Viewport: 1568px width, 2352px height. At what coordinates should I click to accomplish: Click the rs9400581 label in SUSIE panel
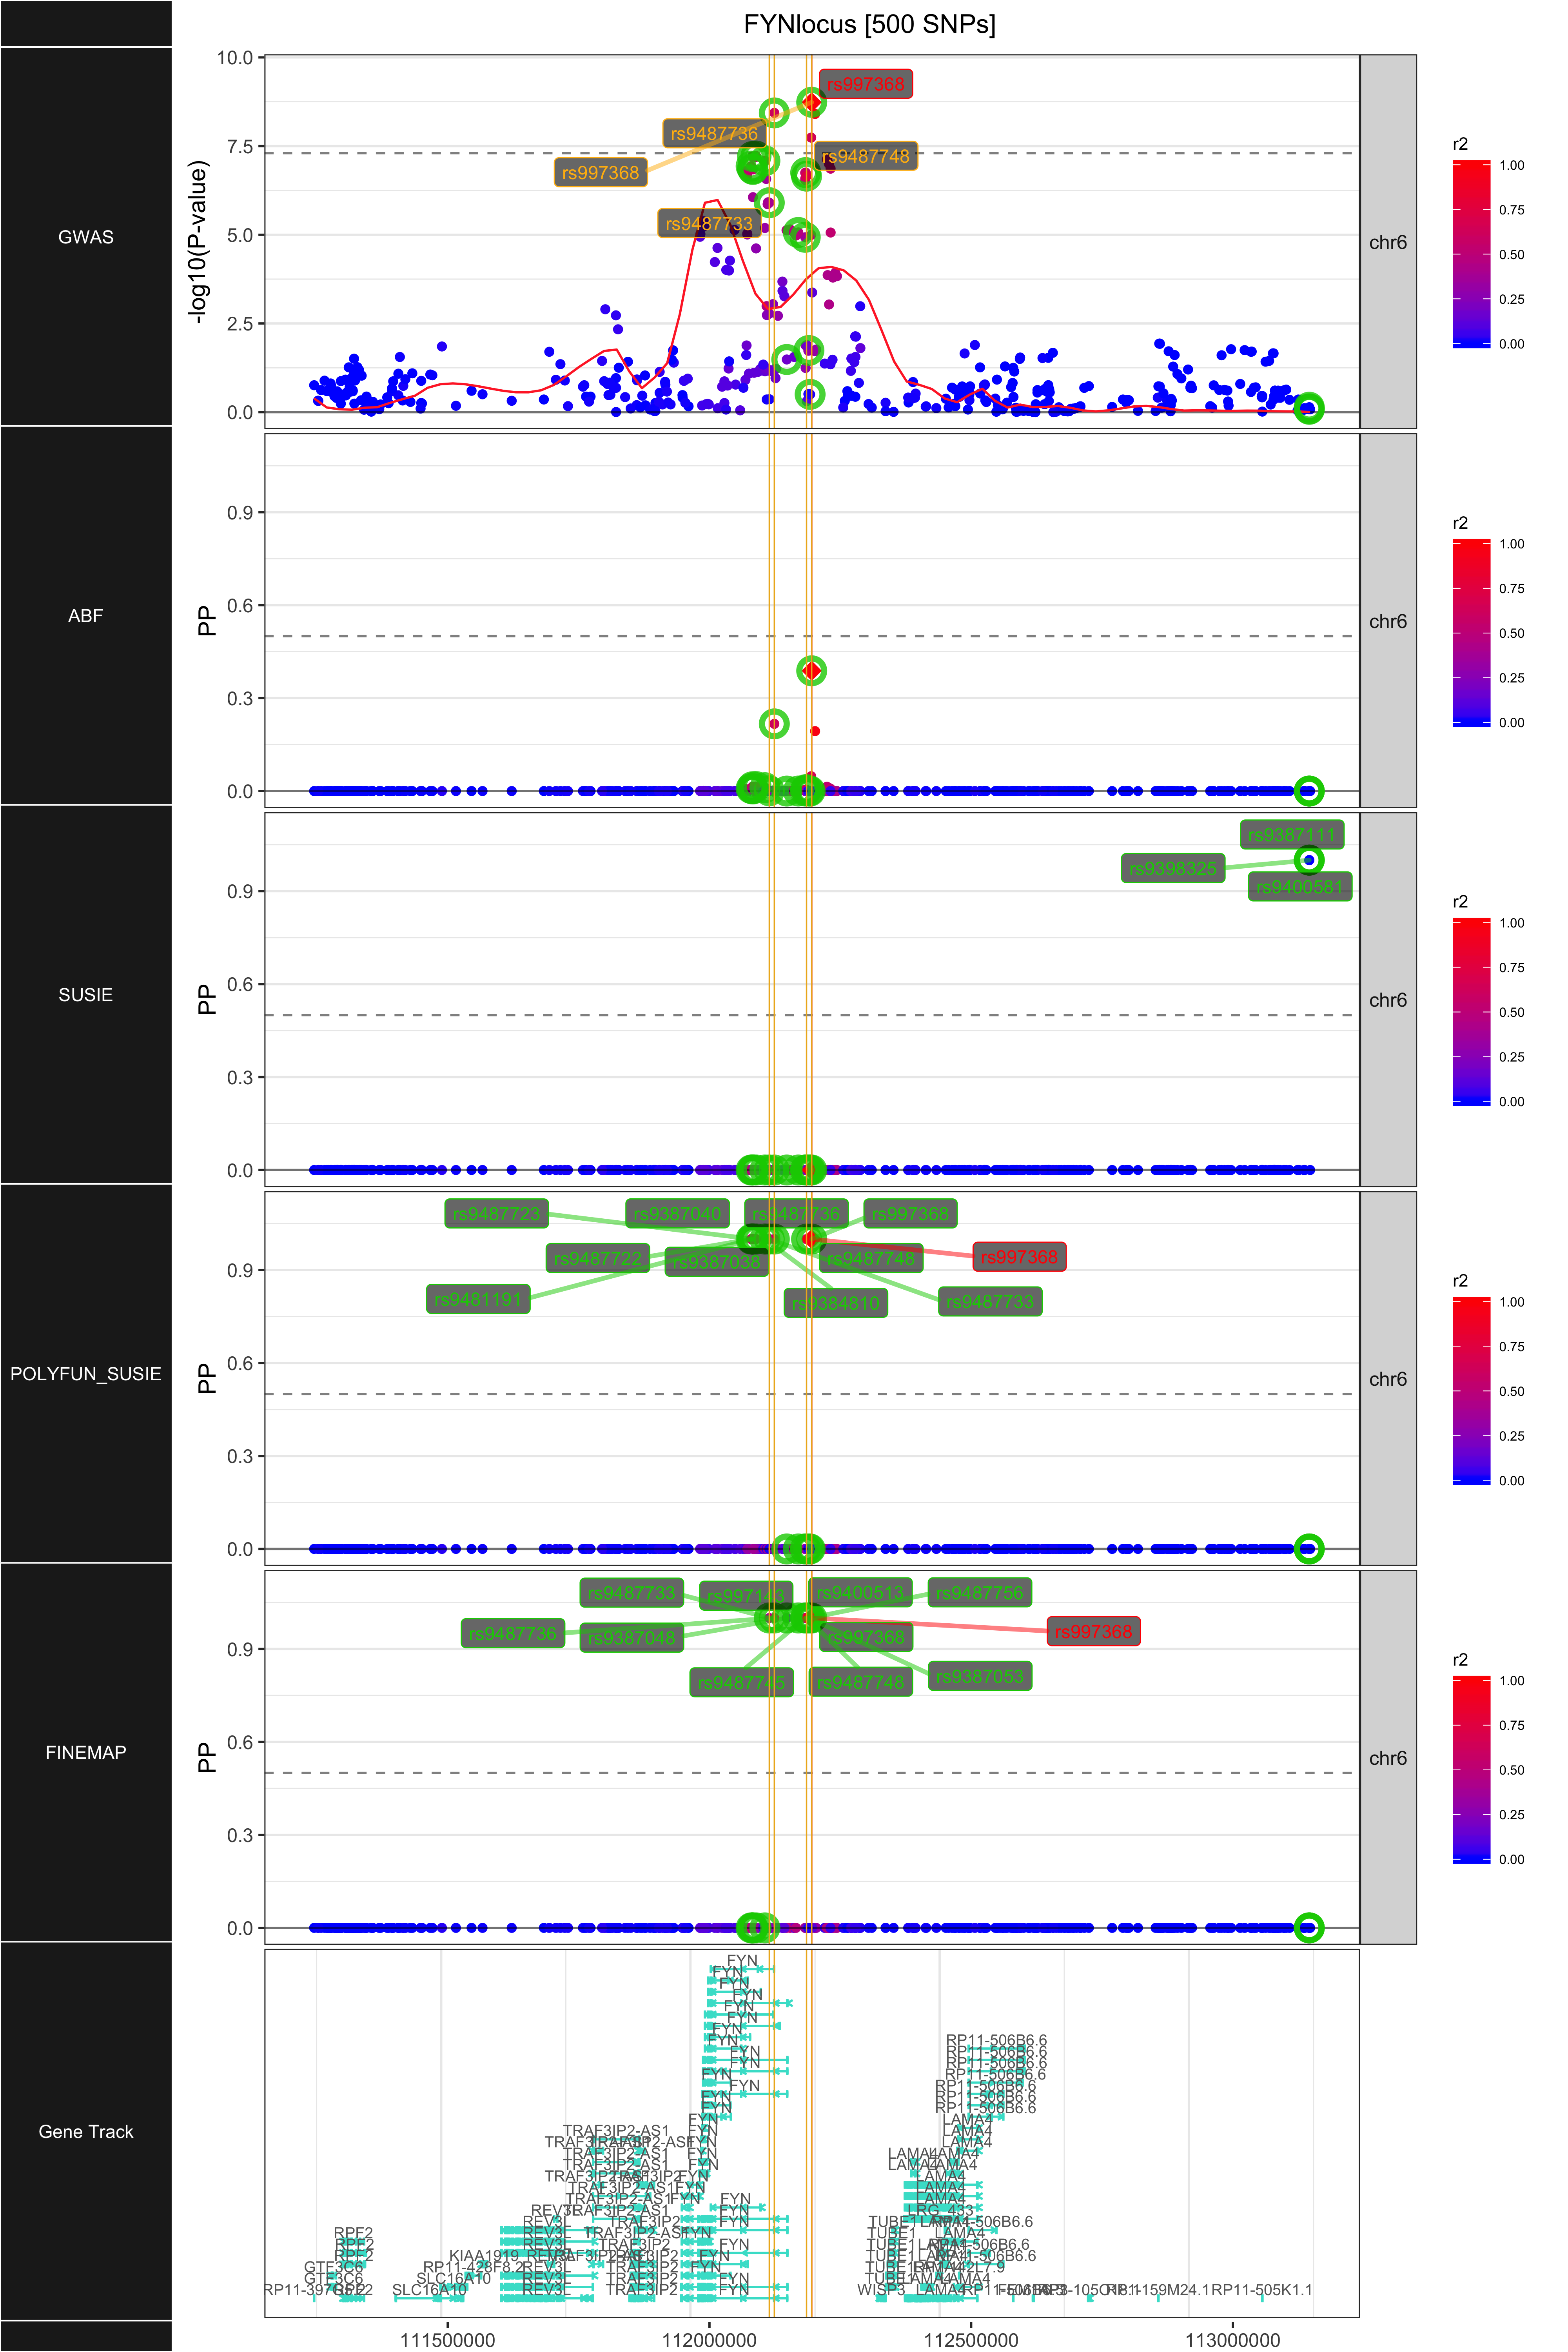[1300, 887]
